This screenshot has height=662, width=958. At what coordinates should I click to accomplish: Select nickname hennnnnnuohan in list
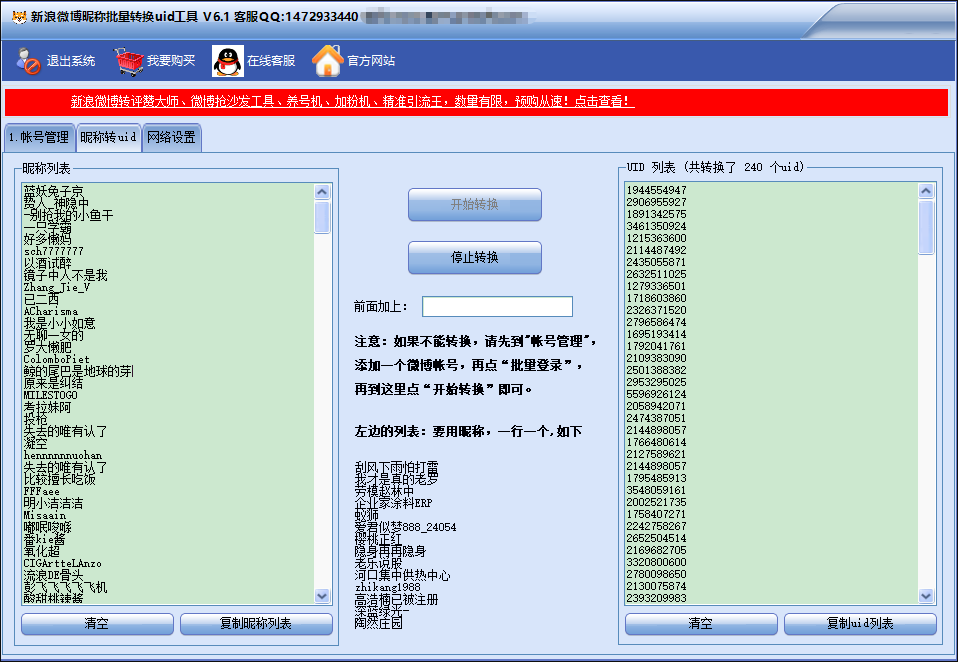coord(63,456)
